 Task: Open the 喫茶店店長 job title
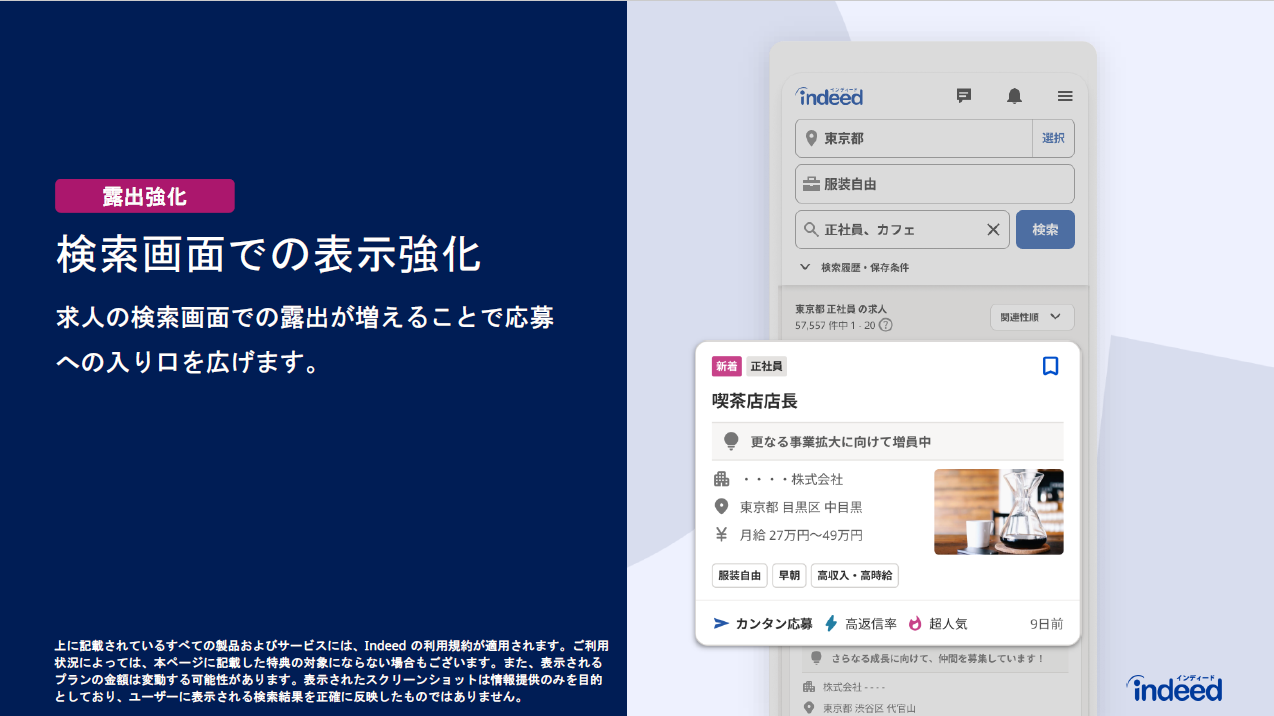coord(755,401)
